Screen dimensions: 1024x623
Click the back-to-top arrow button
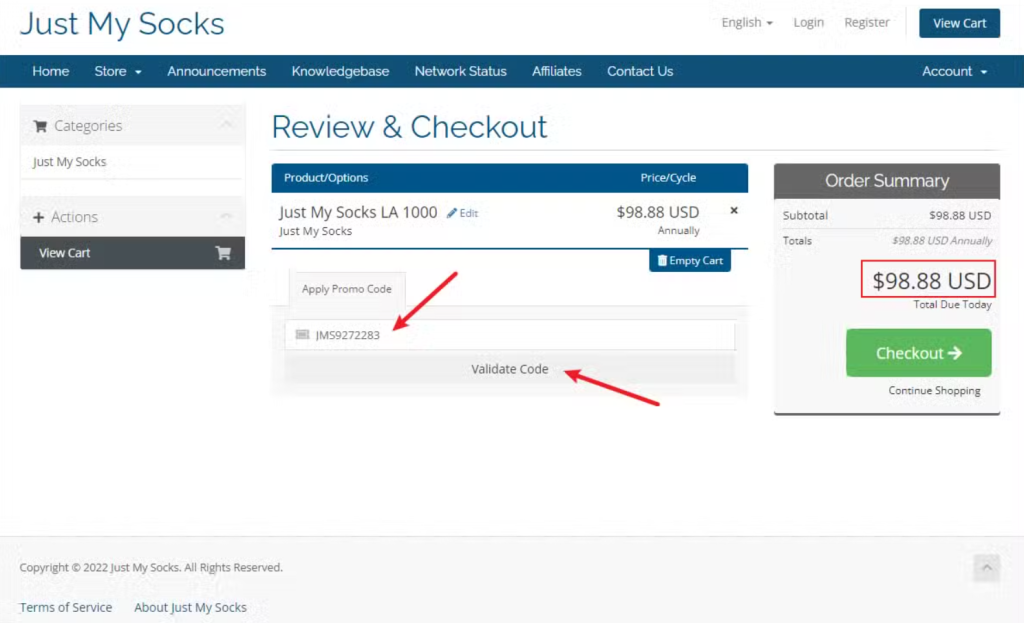[x=987, y=568]
